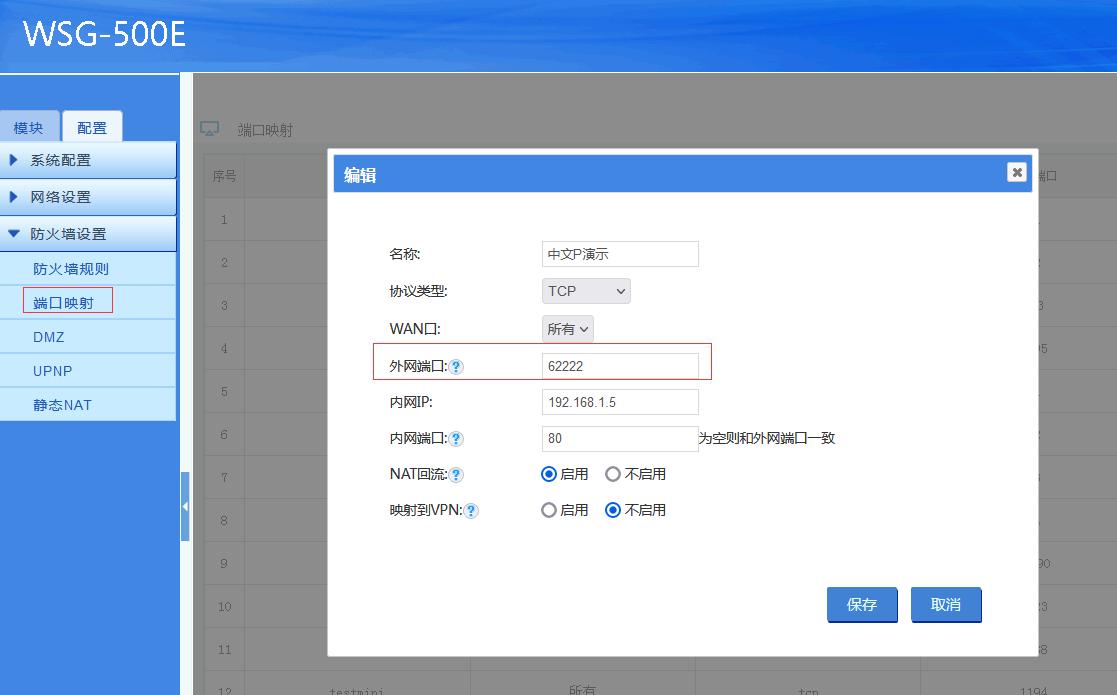Click the 取消 button to cancel
The width and height of the screenshot is (1117, 695).
coord(945,604)
